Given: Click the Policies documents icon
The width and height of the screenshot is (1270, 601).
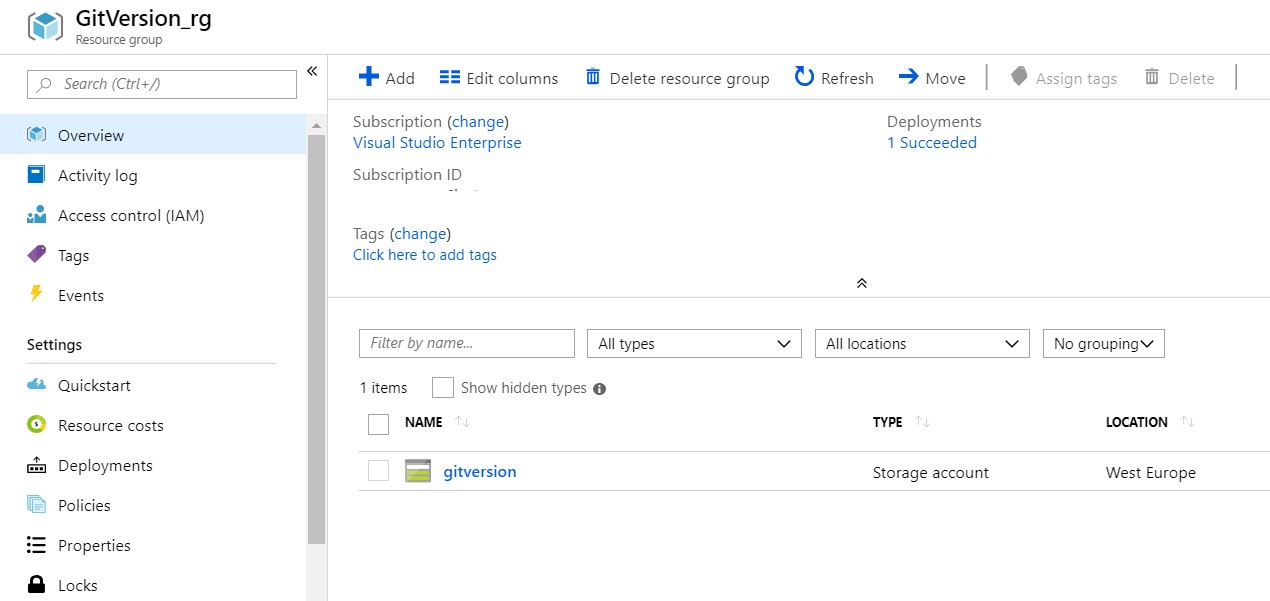Looking at the screenshot, I should click(37, 505).
